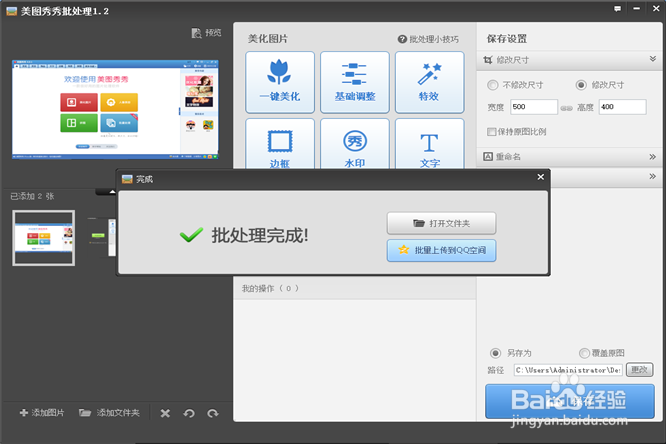Select the first added image thumbnail
Image resolution: width=666 pixels, height=444 pixels.
[44, 238]
